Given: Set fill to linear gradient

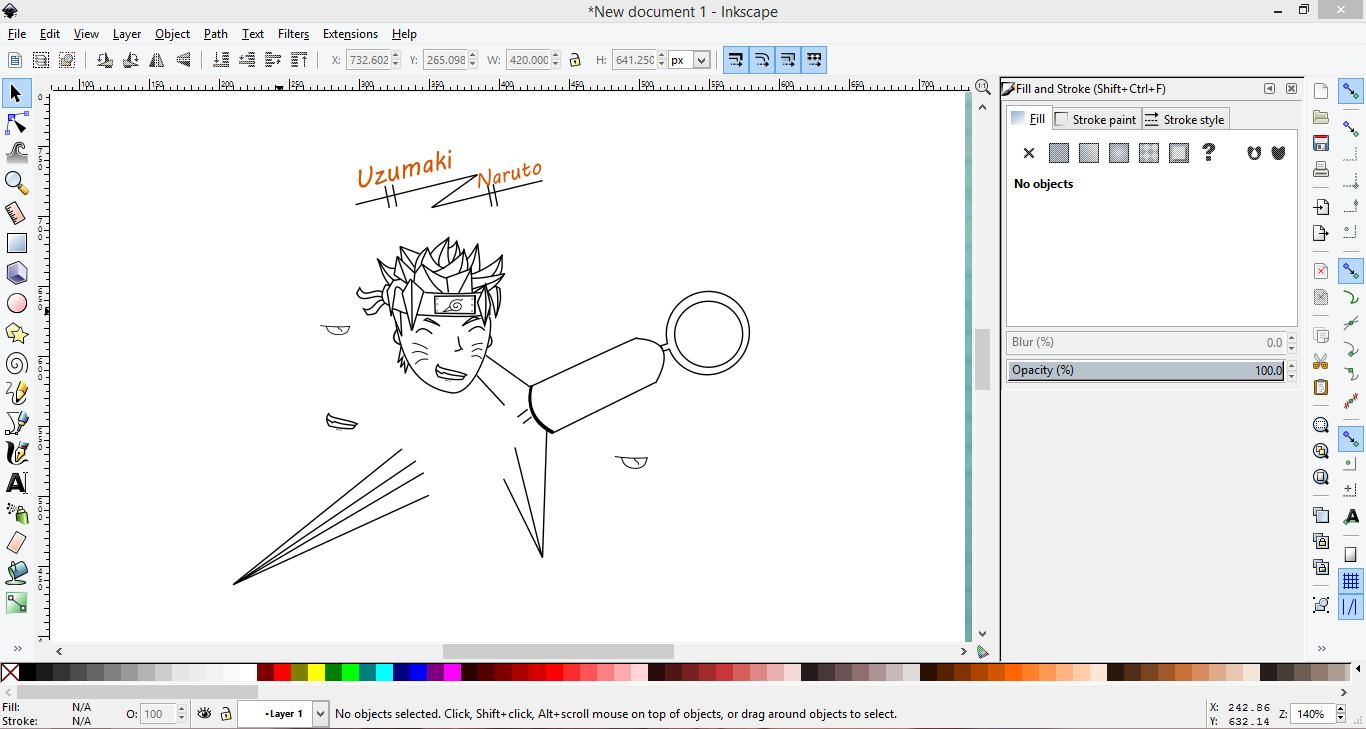Looking at the screenshot, I should click(x=1089, y=153).
